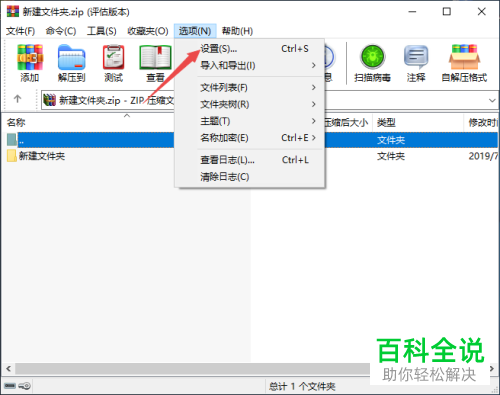500x395 pixels.
Task: Maximize the WinRAR window
Action: coord(447,12)
